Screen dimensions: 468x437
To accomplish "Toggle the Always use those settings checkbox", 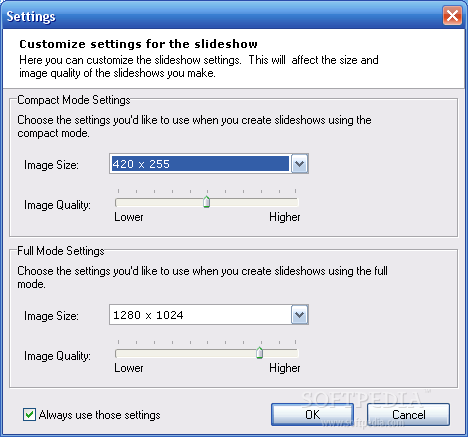I will 29,415.
